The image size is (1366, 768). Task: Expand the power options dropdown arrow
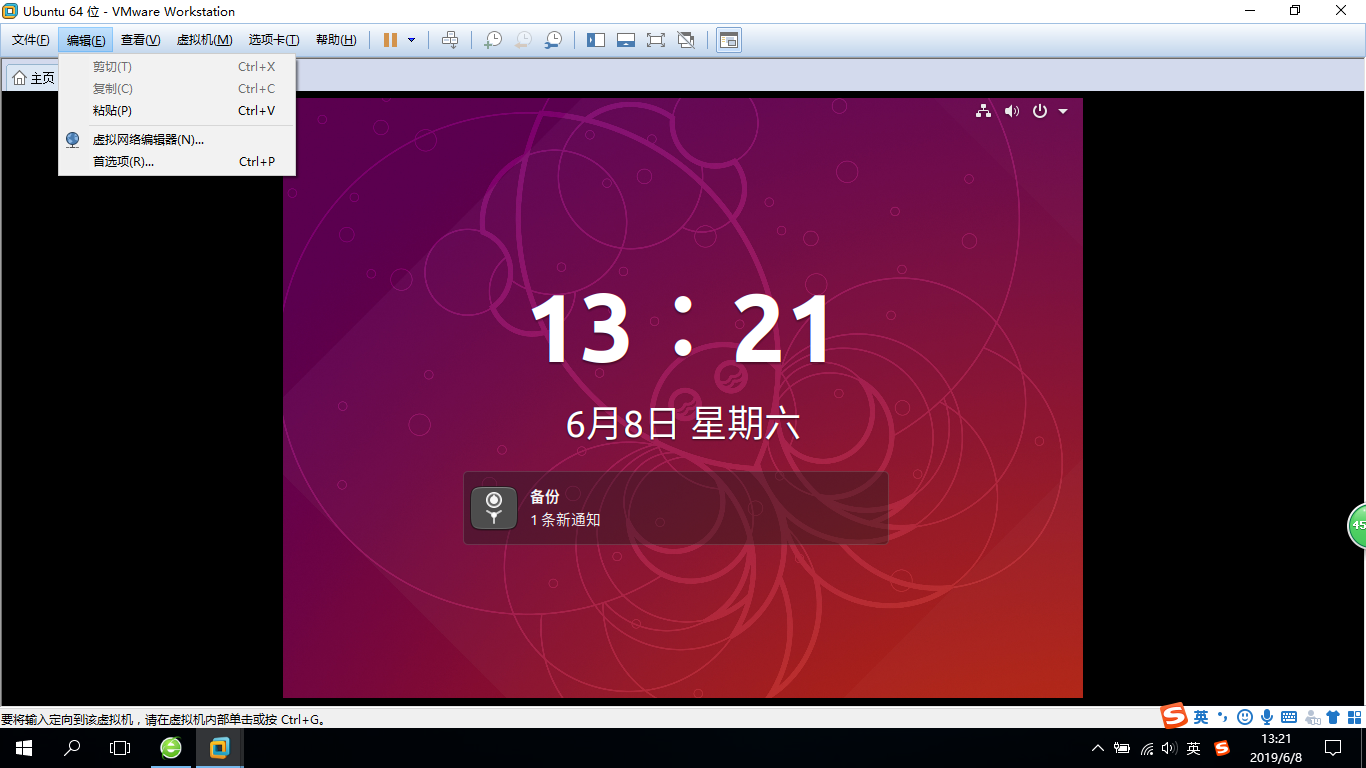pos(411,40)
